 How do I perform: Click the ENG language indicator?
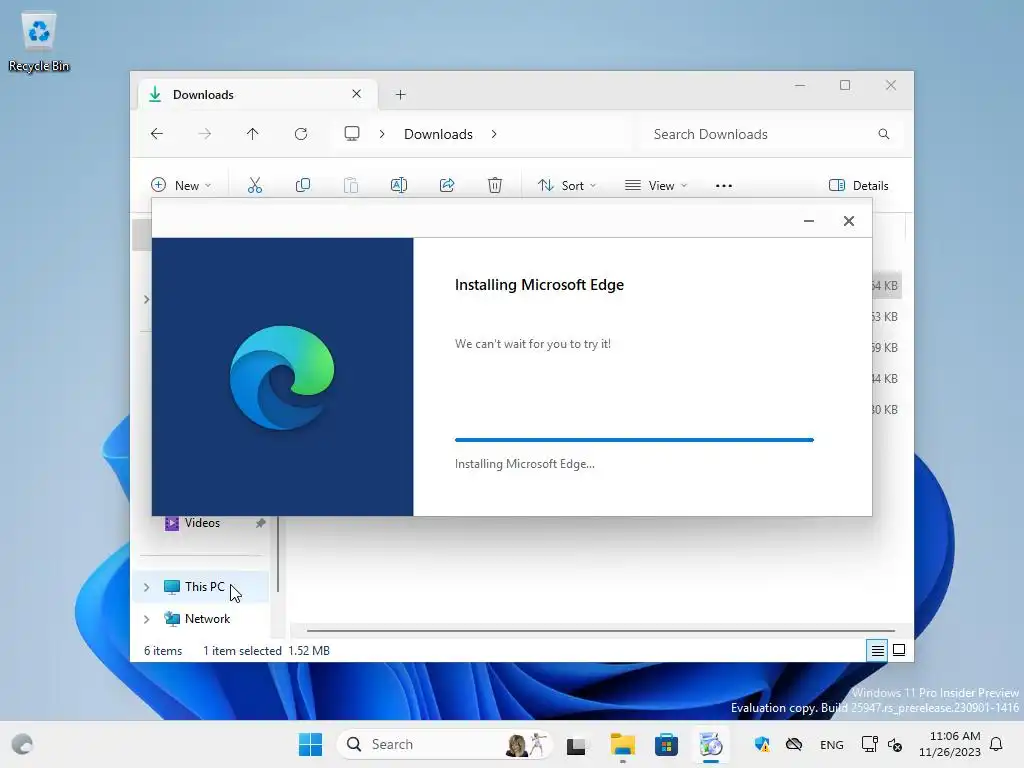(831, 744)
